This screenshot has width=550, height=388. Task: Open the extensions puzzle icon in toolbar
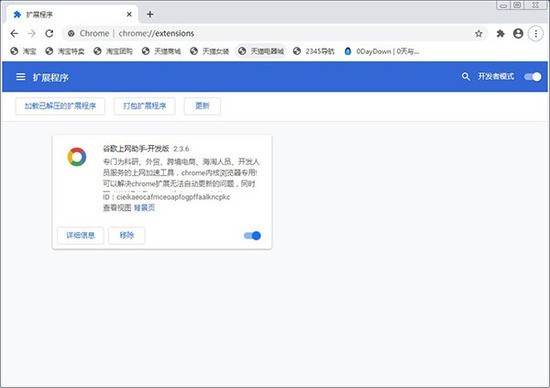pos(500,33)
